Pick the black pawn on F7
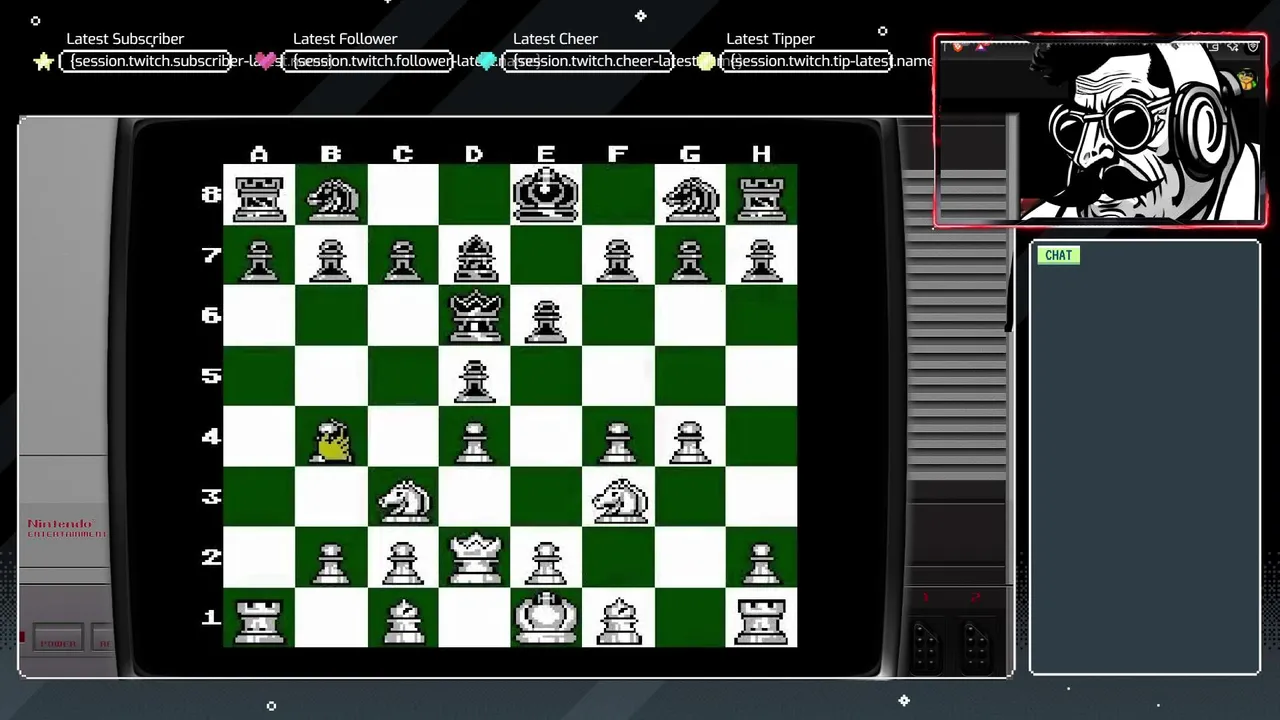The height and width of the screenshot is (720, 1280). coord(618,259)
